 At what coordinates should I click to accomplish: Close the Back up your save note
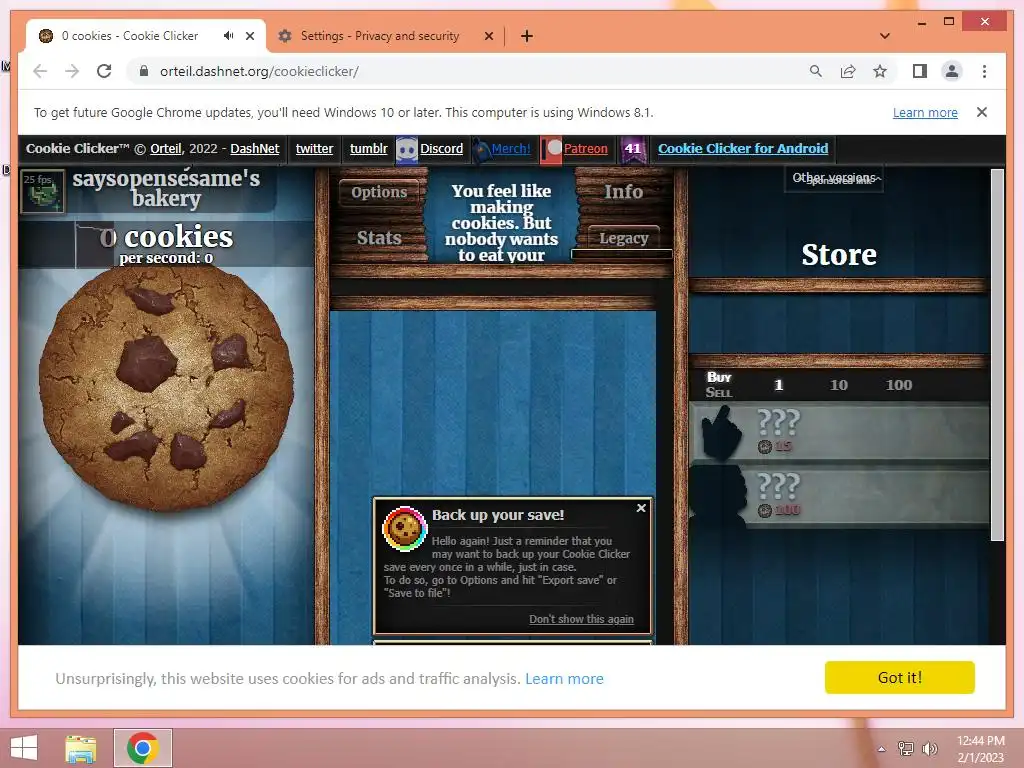coord(641,507)
